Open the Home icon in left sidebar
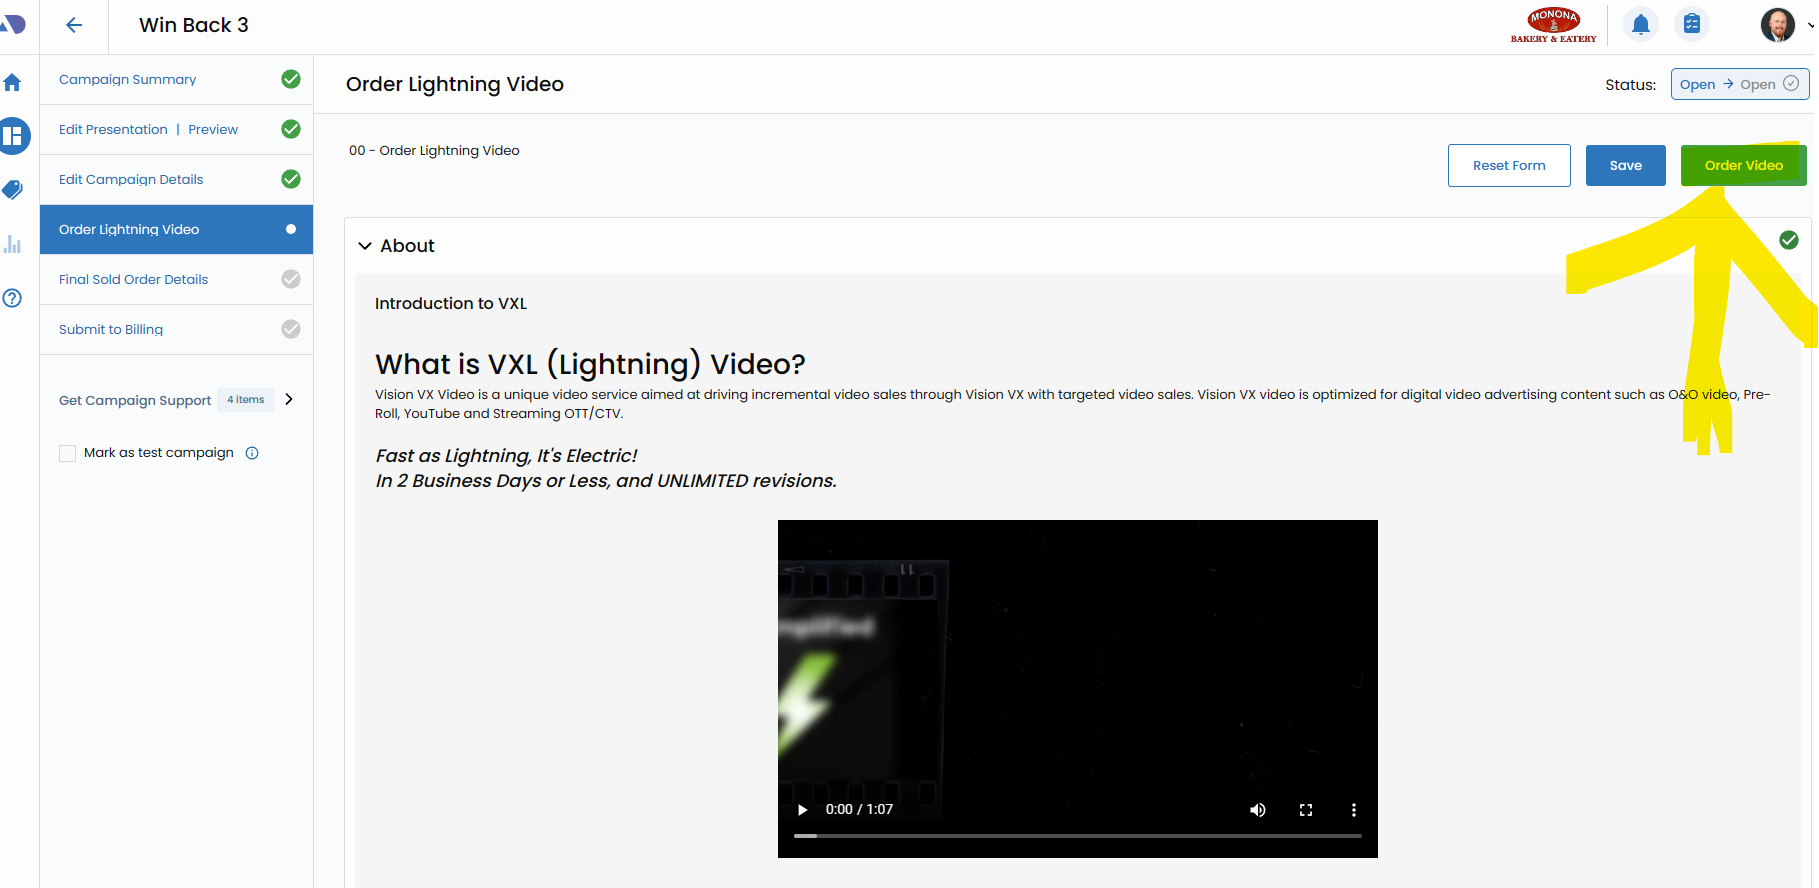The image size is (1819, 888). point(13,83)
